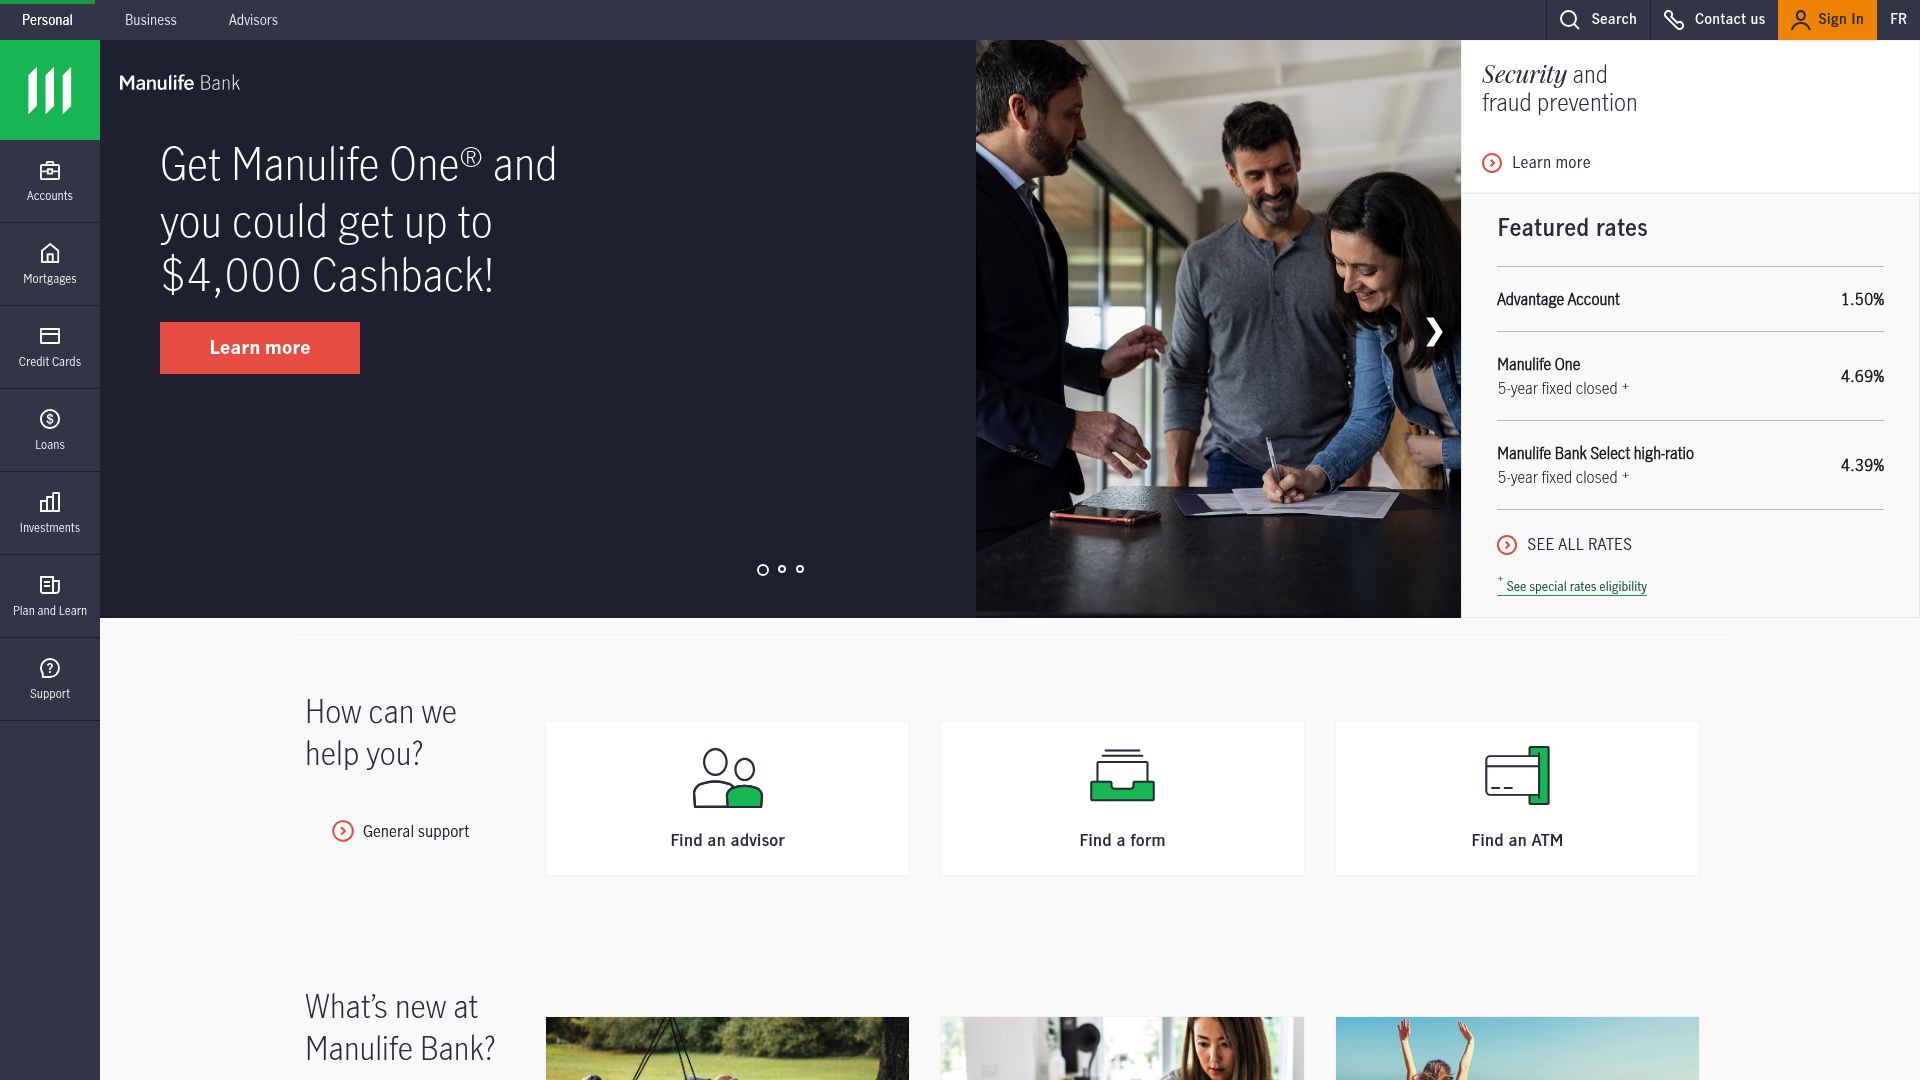Open the Search menu text
This screenshot has width=1920, height=1080.
click(x=1614, y=19)
